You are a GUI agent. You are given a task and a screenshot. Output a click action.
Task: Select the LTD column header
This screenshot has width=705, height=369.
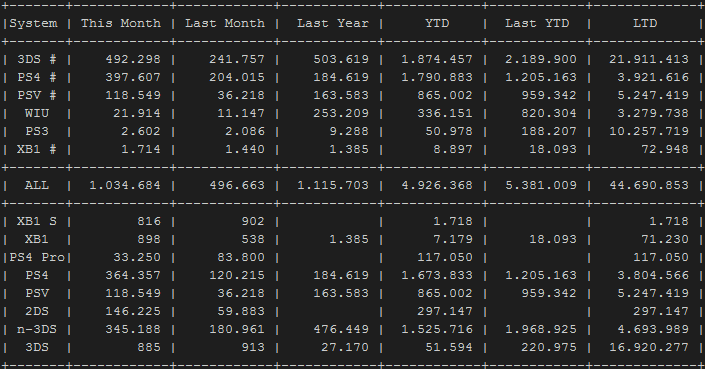coord(645,23)
